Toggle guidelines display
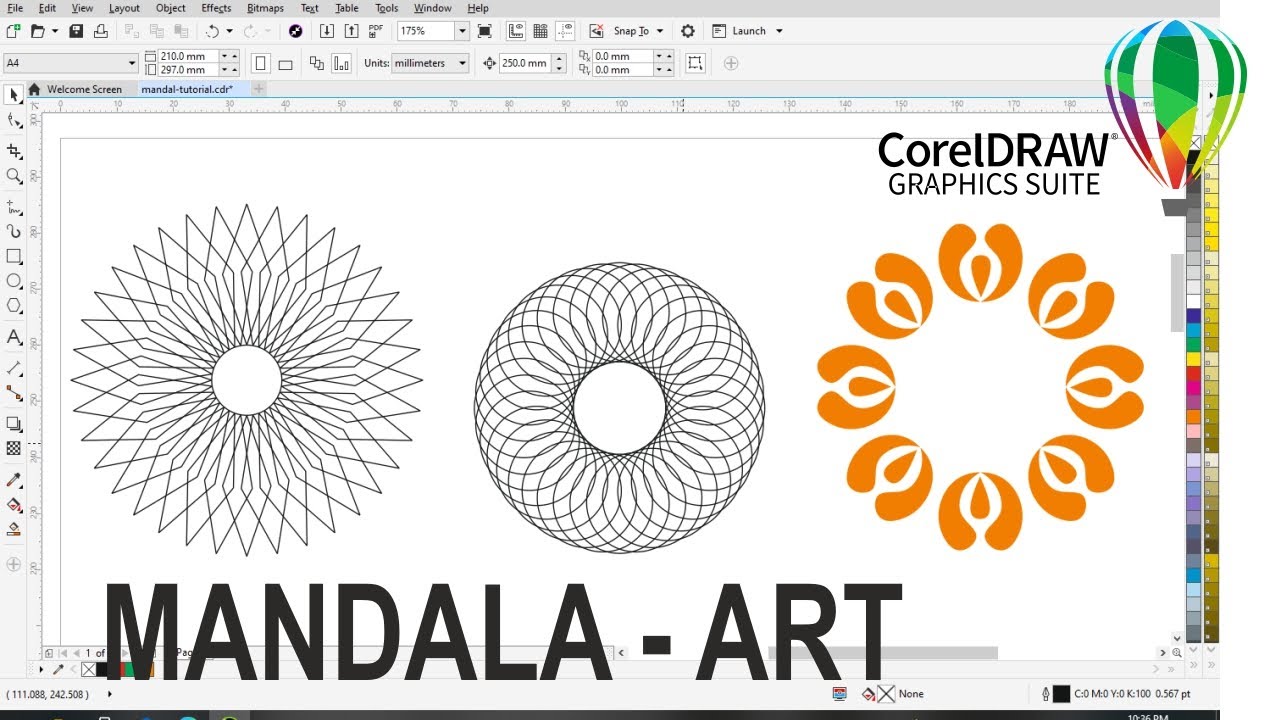This screenshot has height=720, width=1280. point(565,31)
